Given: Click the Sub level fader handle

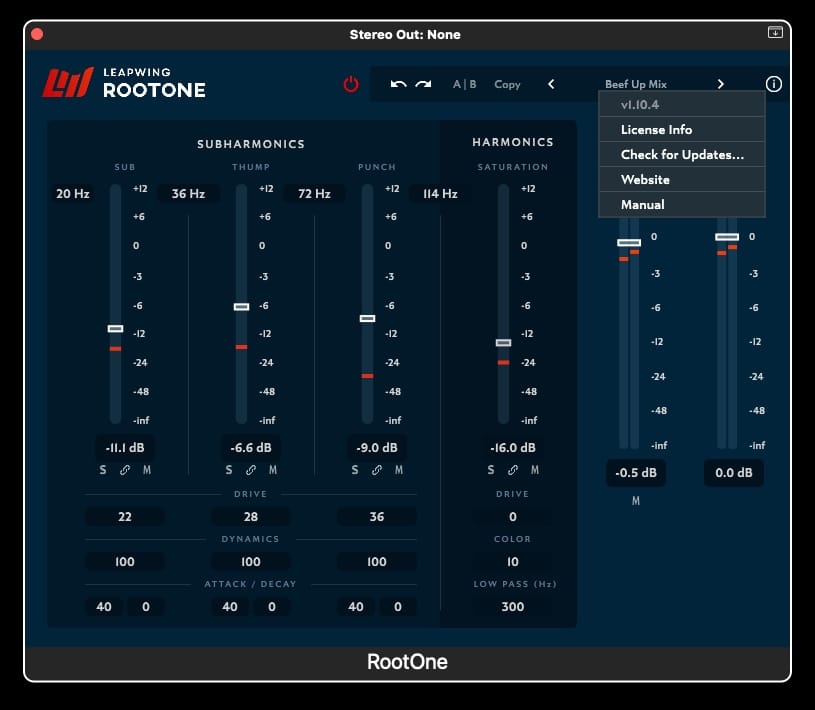Looking at the screenshot, I should (115, 328).
